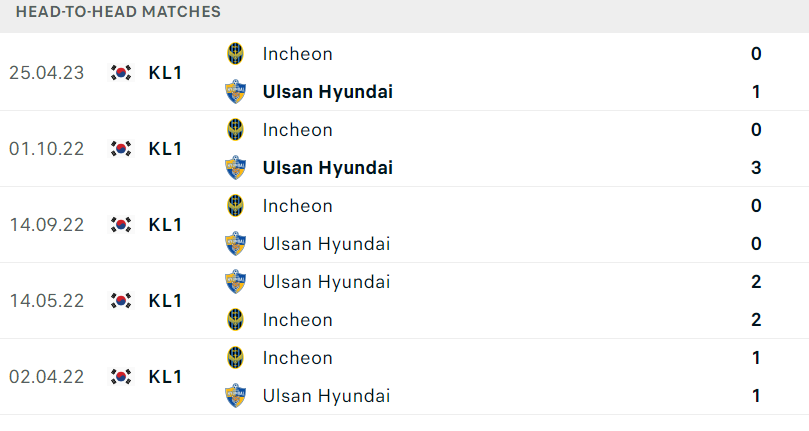Select Incheon team name in 02.04.22 match
Image resolution: width=809 pixels, height=431 pixels.
coord(298,358)
